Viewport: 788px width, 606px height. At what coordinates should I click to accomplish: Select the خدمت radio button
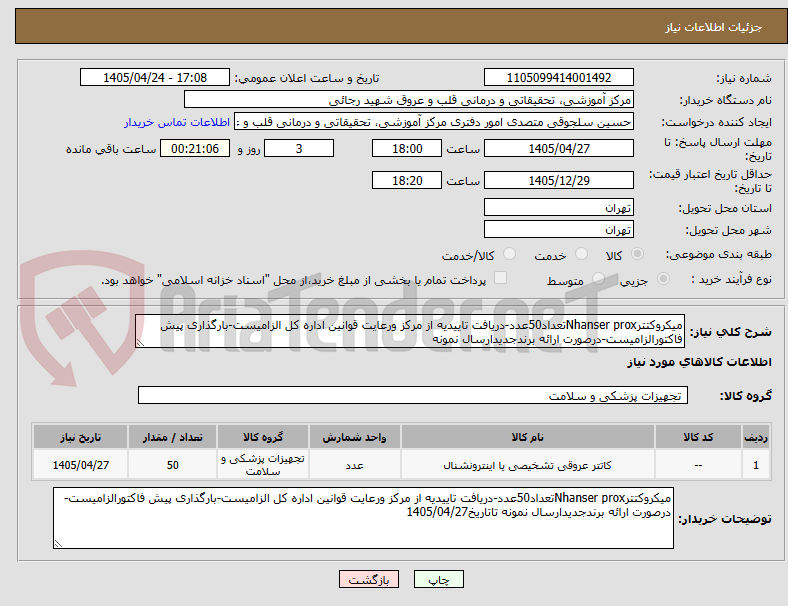tap(581, 254)
